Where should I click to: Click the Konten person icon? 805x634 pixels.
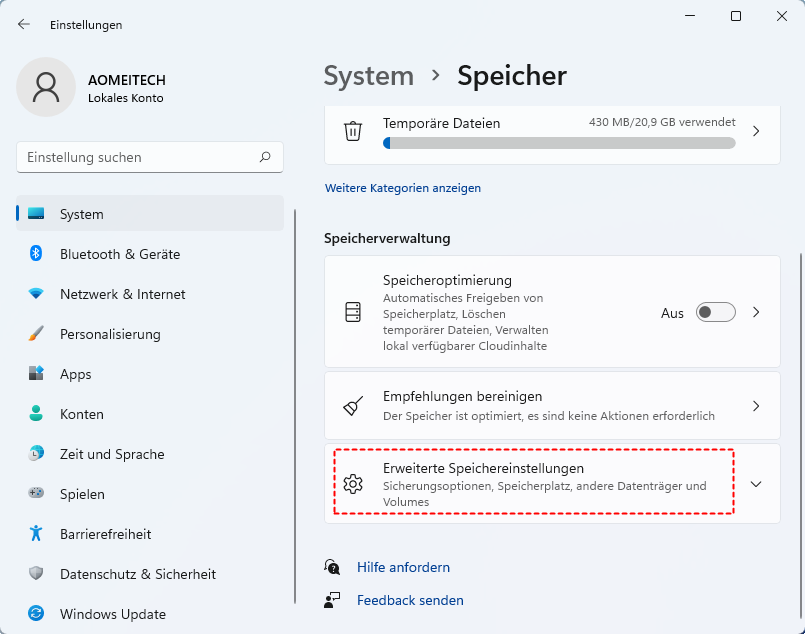pos(36,414)
